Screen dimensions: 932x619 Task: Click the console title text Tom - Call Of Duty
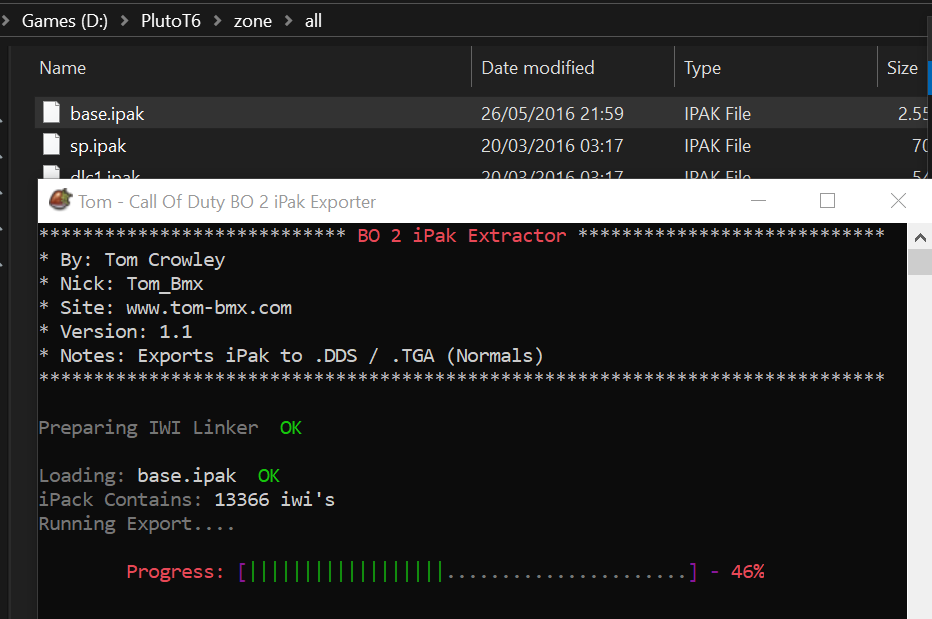click(227, 202)
